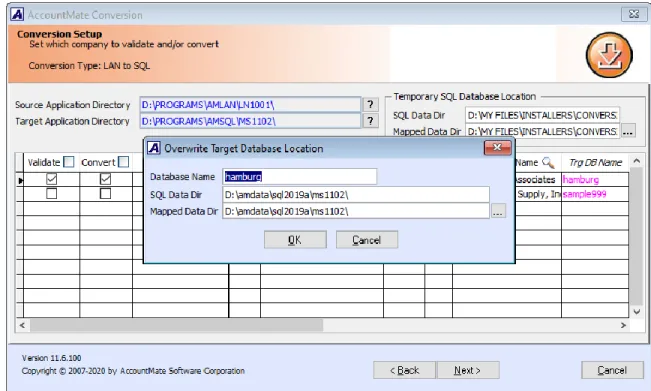Close the AccountMate Conversion window
Viewport: 651px width, 391px height.
[634, 15]
